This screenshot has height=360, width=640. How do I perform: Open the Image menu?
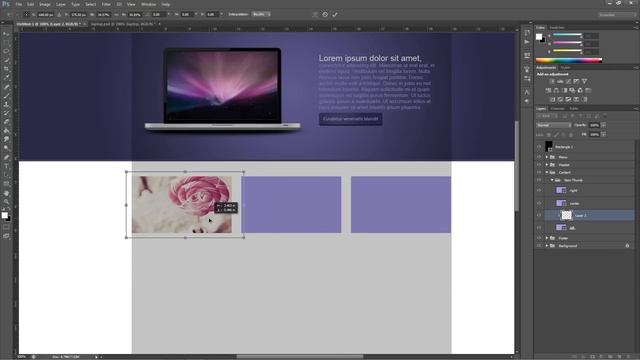[45, 4]
